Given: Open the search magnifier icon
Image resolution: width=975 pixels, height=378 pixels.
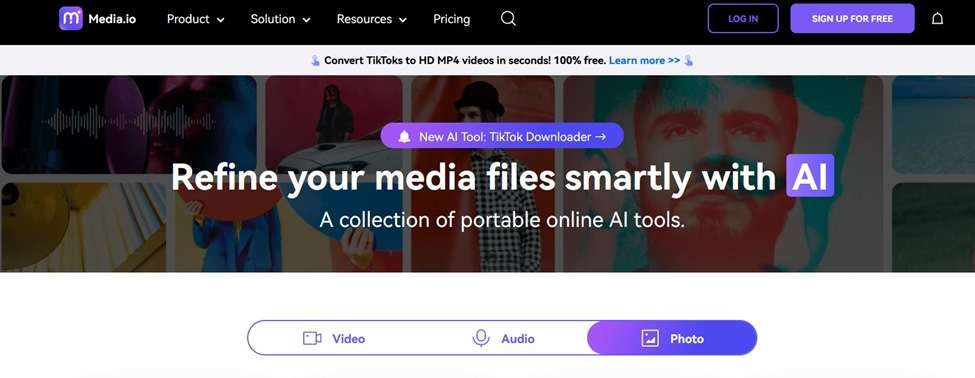Looking at the screenshot, I should (508, 19).
